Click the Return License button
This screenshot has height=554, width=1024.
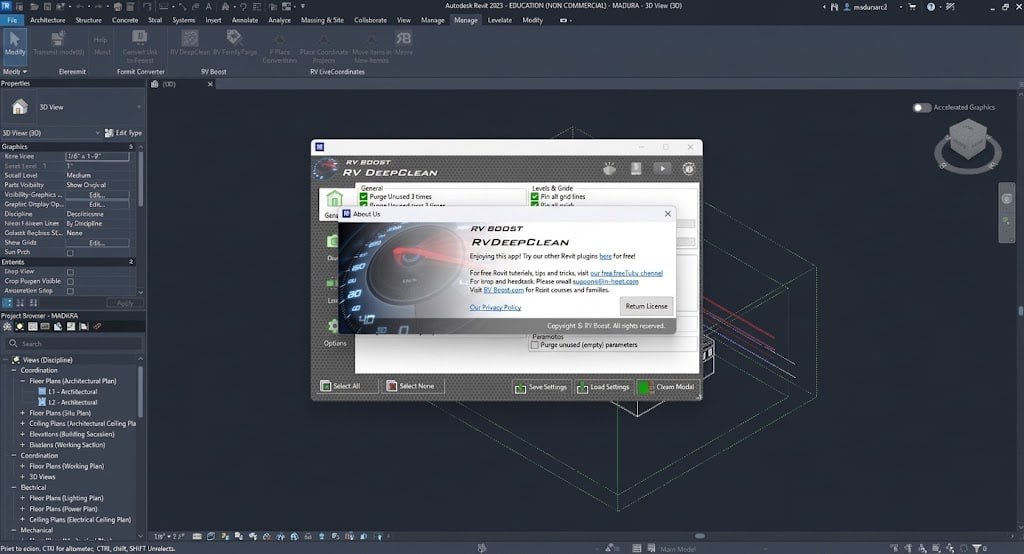click(x=646, y=306)
